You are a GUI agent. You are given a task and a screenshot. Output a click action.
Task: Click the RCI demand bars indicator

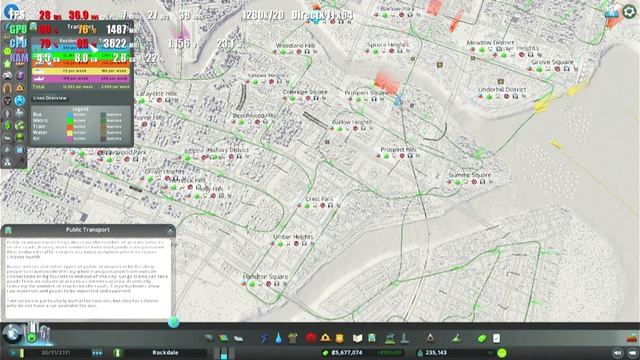(224, 353)
